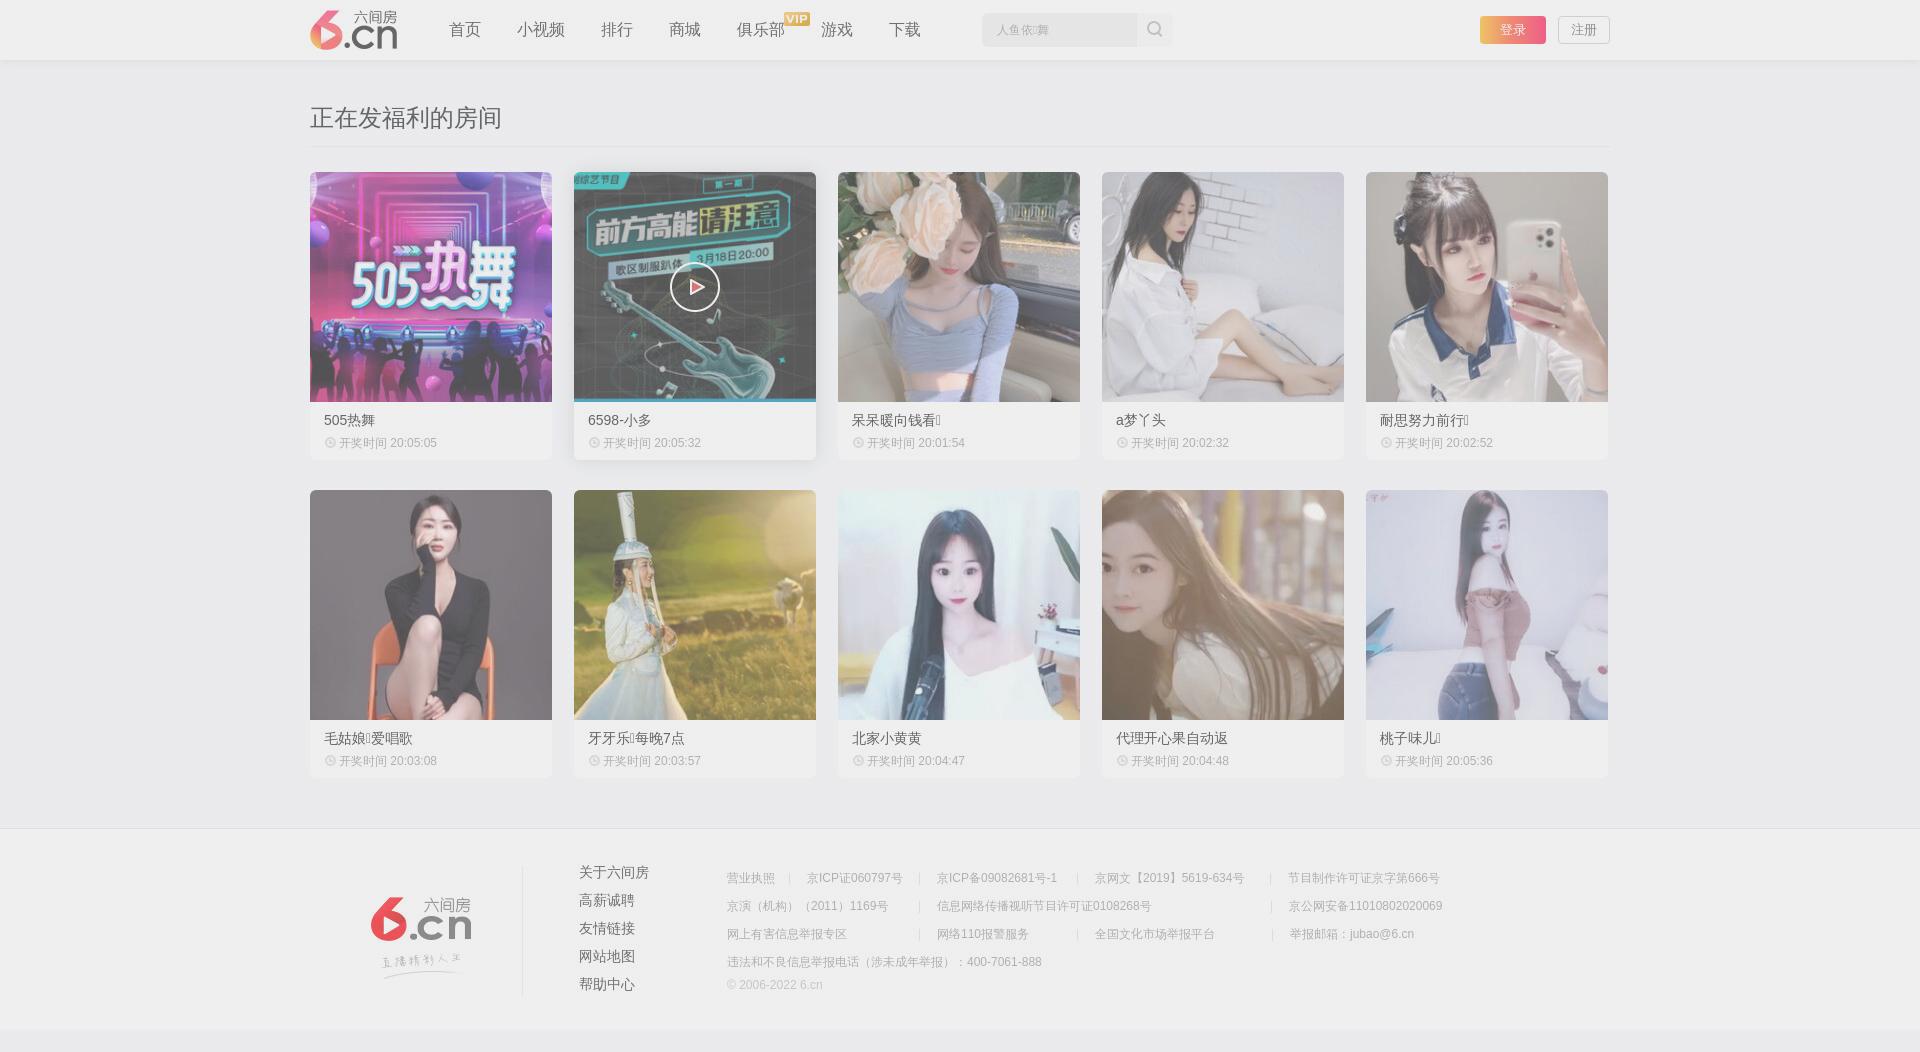Open 京演（机构）（2011）1169号 link
Screen dimensions: 1920x1052
[x=808, y=906]
